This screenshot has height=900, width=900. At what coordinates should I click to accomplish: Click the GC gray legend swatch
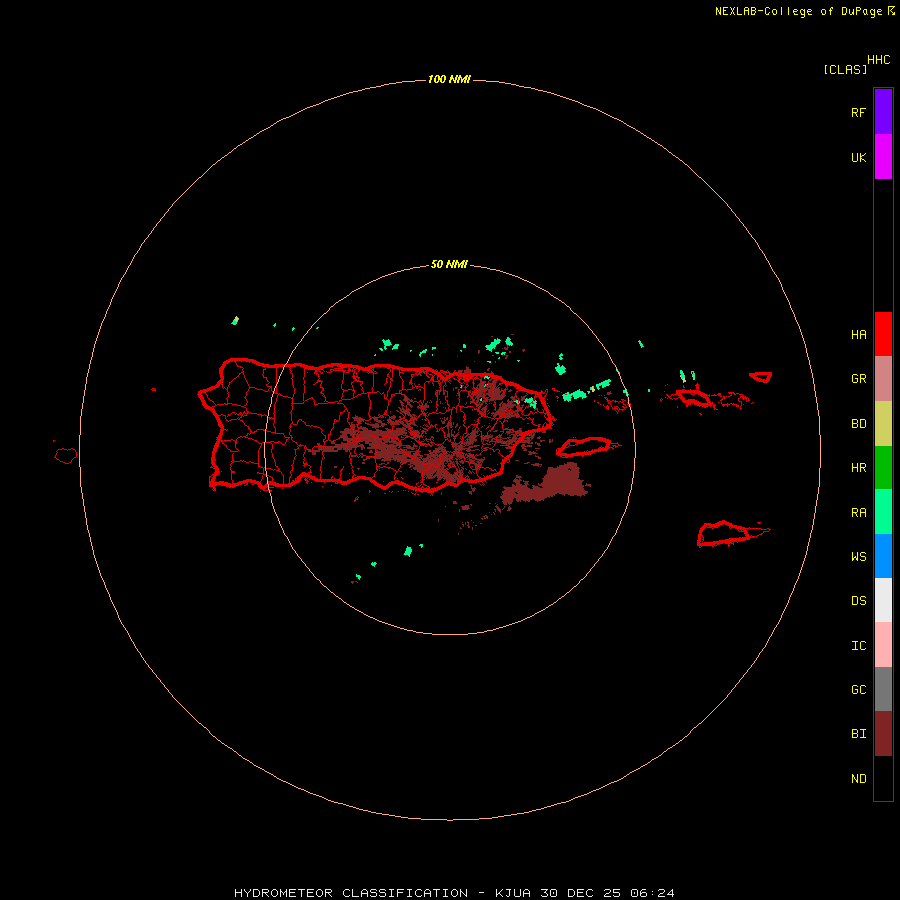(883, 689)
